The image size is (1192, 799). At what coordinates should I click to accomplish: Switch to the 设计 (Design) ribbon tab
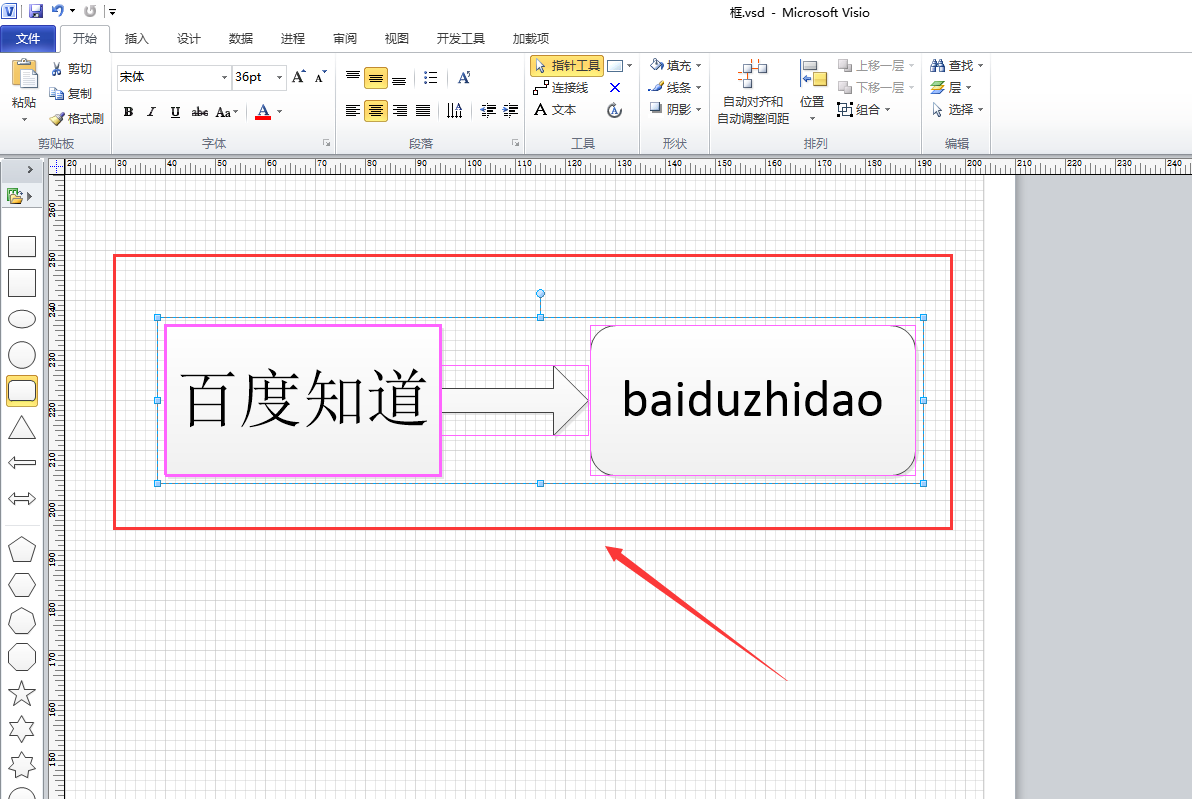(189, 39)
